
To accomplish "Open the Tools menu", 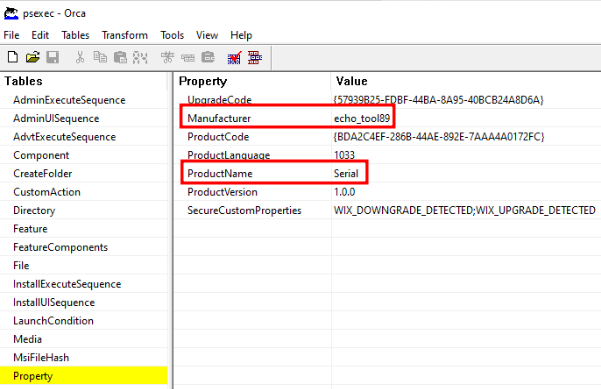I will (172, 35).
